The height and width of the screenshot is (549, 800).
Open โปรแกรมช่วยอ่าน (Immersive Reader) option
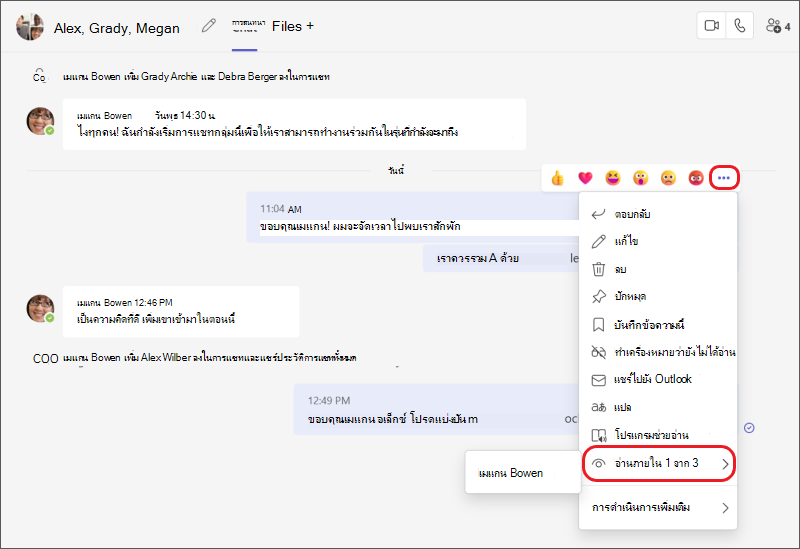click(658, 435)
